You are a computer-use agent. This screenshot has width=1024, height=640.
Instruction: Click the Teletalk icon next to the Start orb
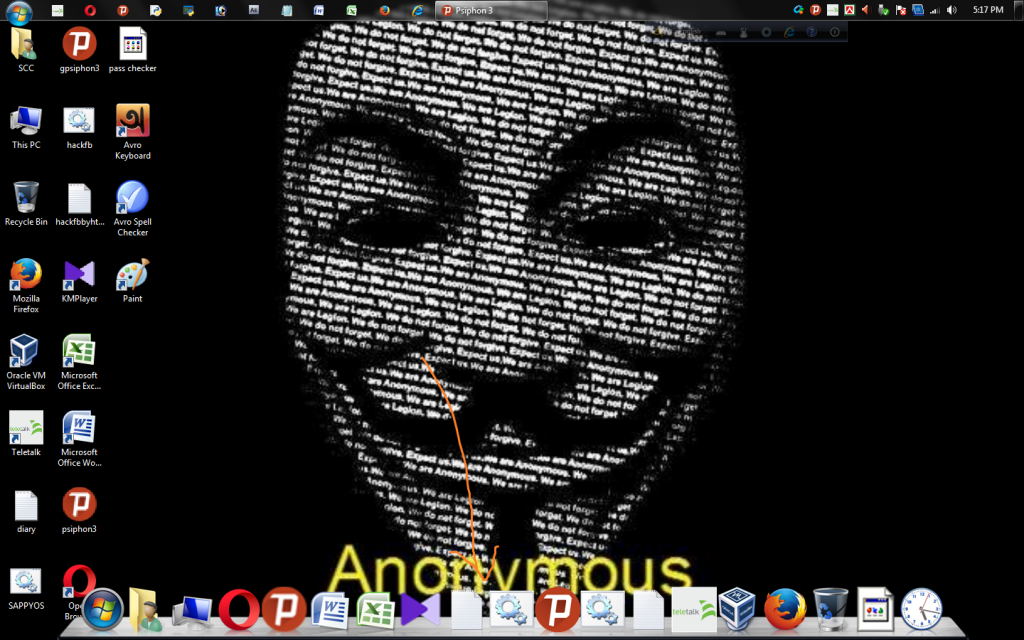[57, 10]
